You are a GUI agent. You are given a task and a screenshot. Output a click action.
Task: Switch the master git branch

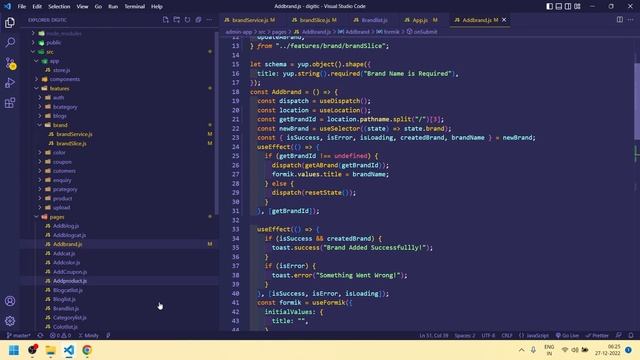[x=18, y=336]
